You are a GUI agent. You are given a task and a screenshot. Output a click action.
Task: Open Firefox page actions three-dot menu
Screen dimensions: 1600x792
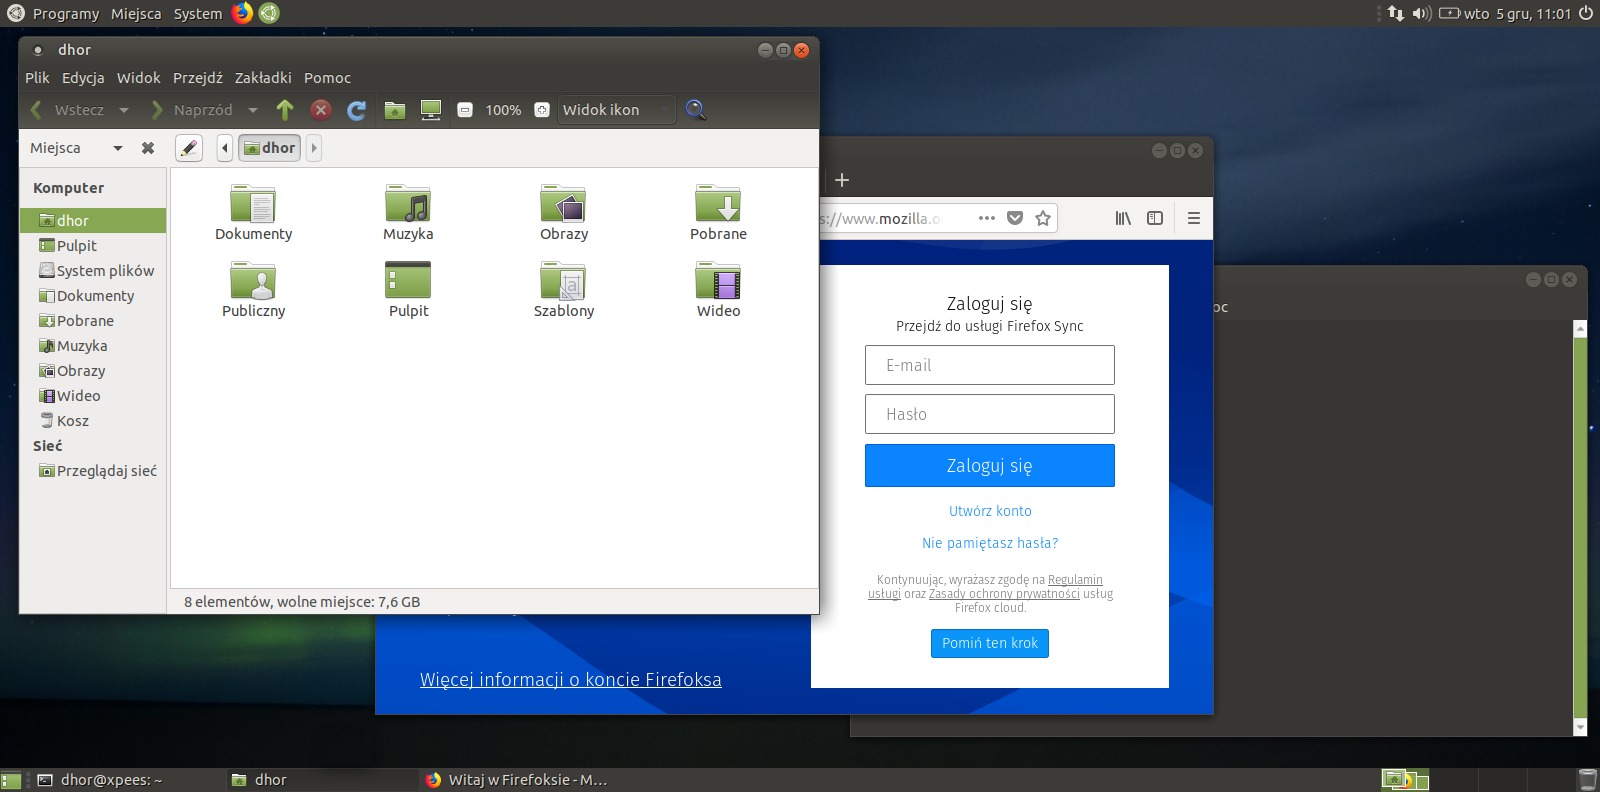pos(987,218)
